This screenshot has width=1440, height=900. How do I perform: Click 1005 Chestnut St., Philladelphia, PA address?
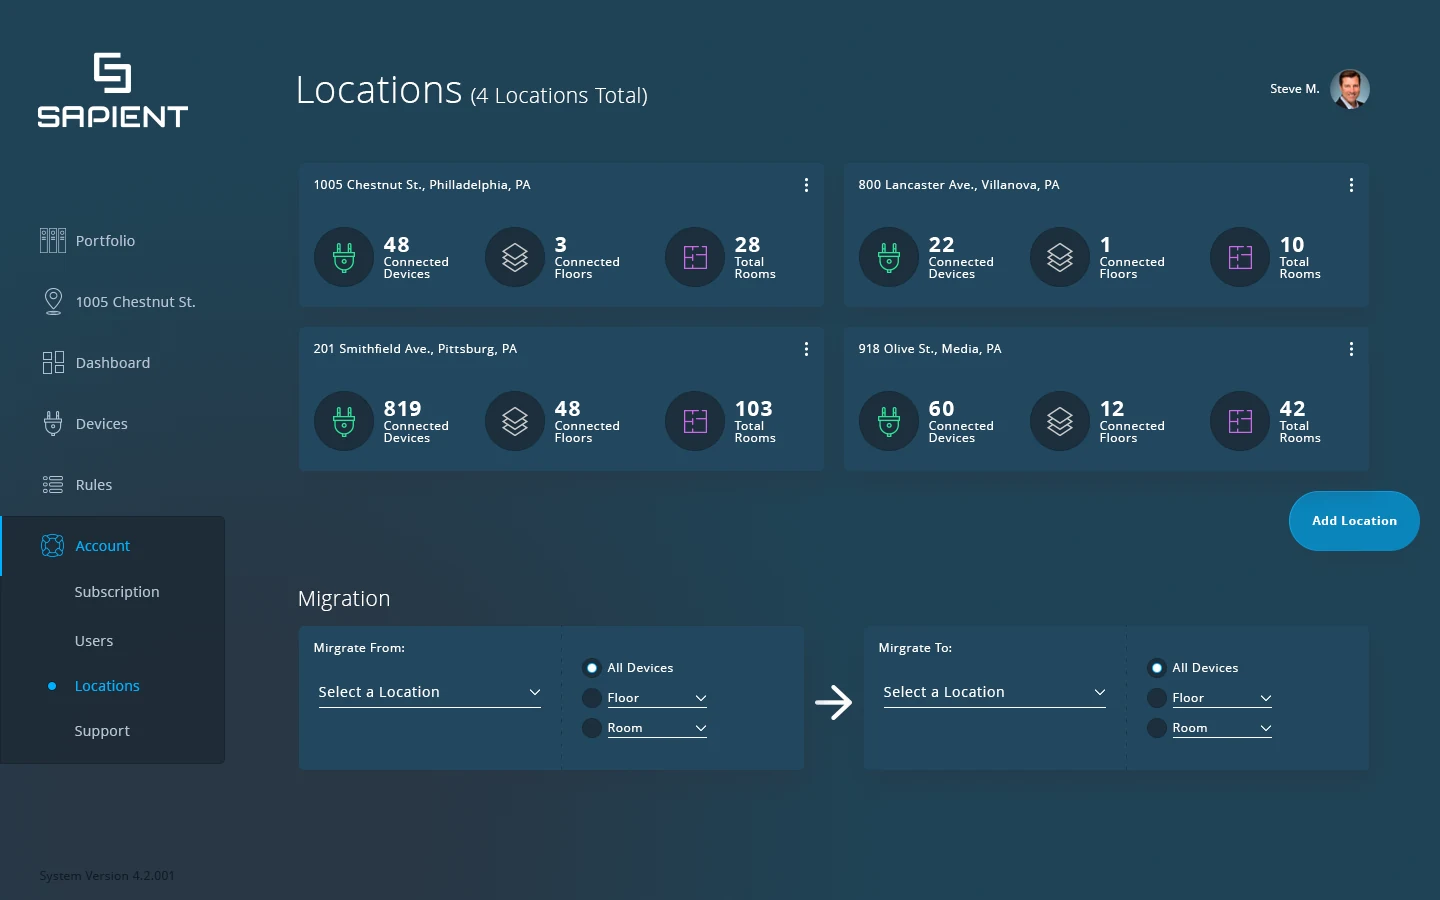coord(422,185)
